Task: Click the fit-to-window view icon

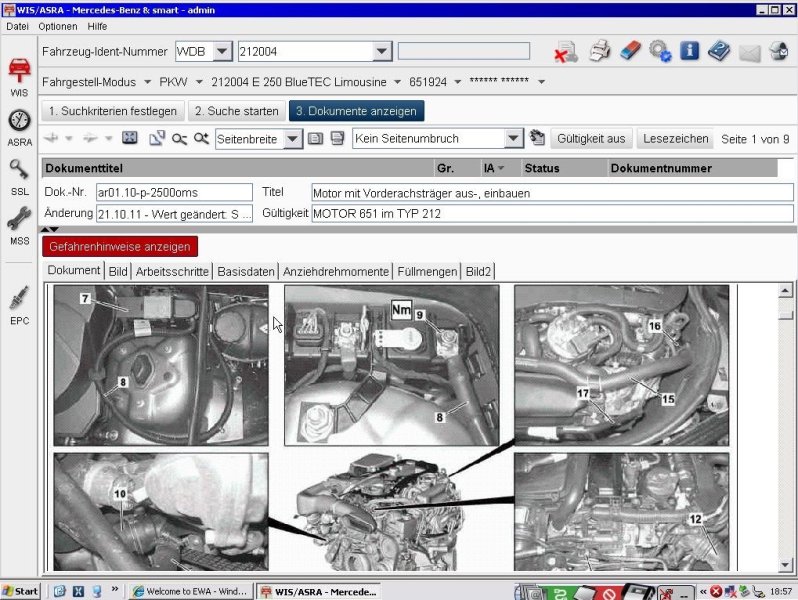Action: (x=130, y=138)
